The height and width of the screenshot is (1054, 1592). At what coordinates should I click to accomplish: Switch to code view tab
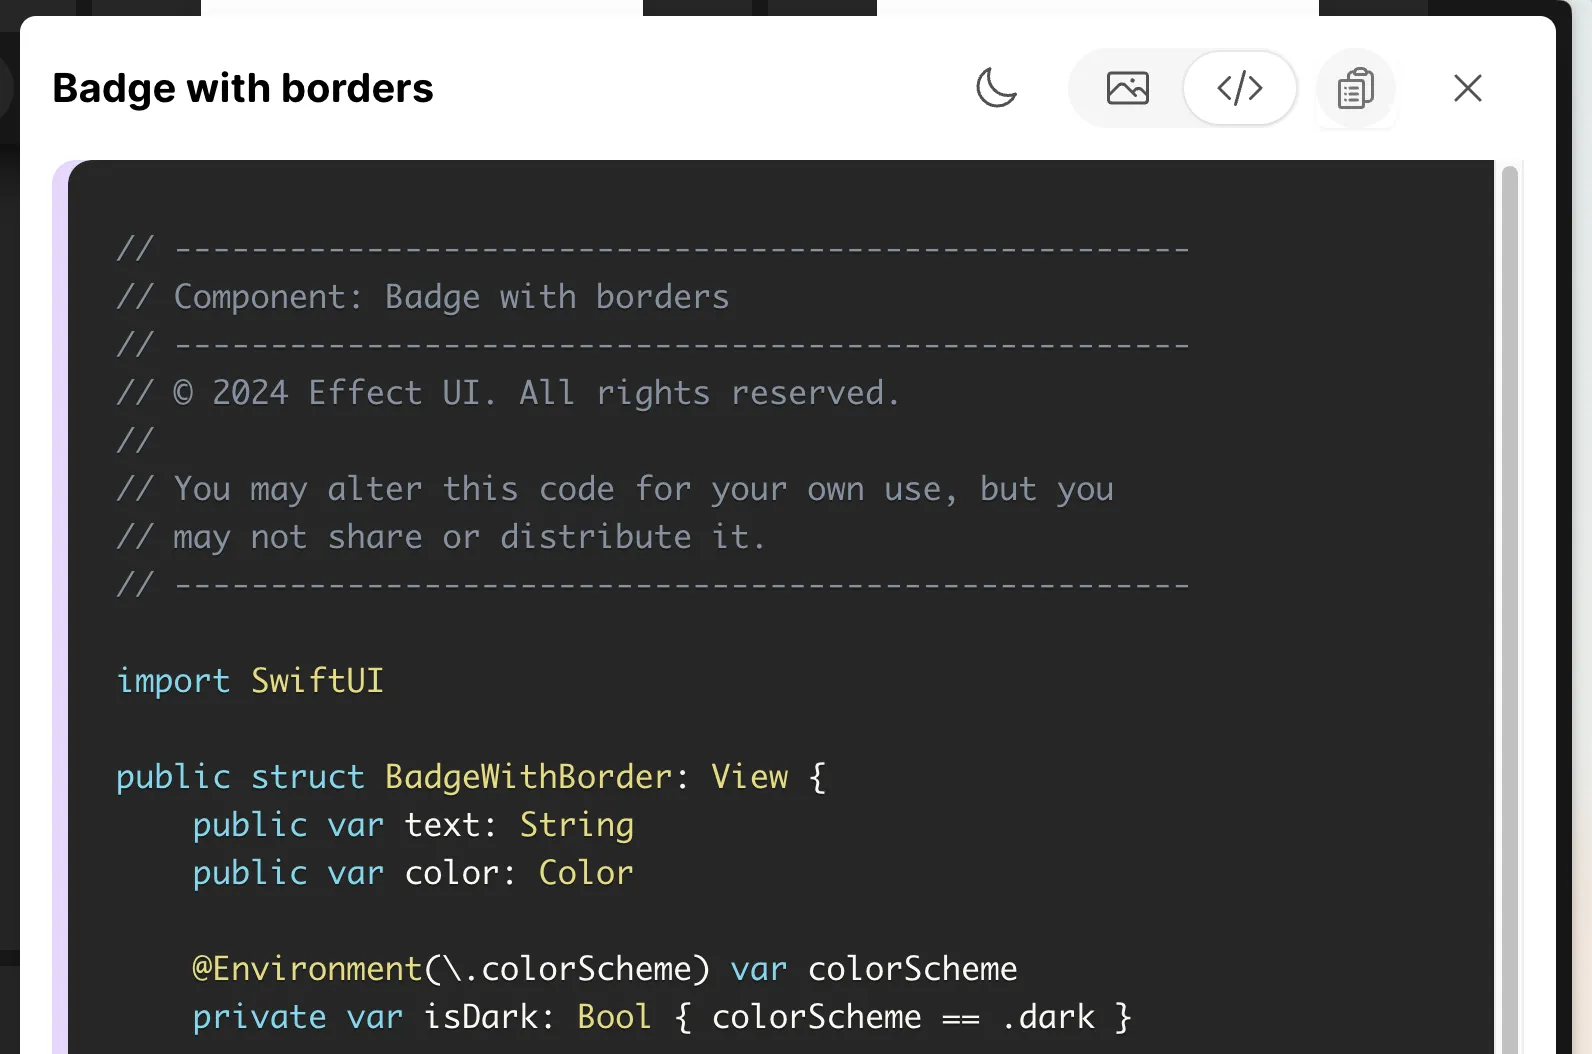tap(1240, 88)
